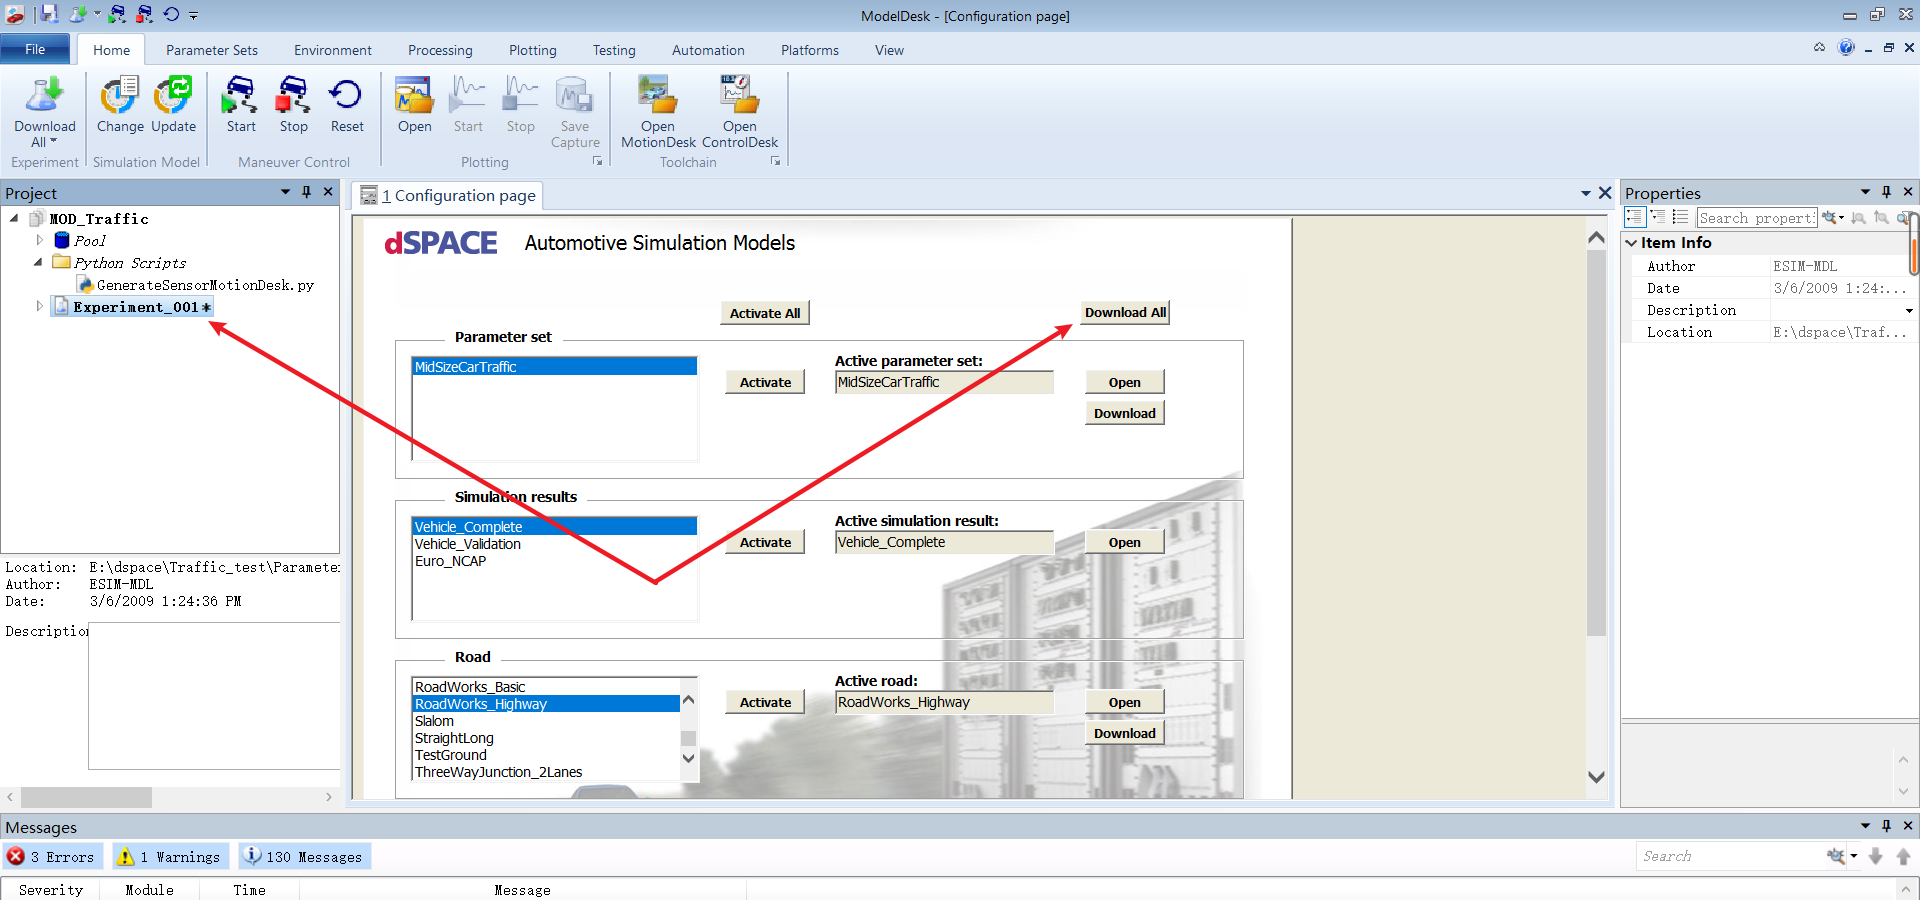Start the maneuver from the ribbon

point(240,105)
